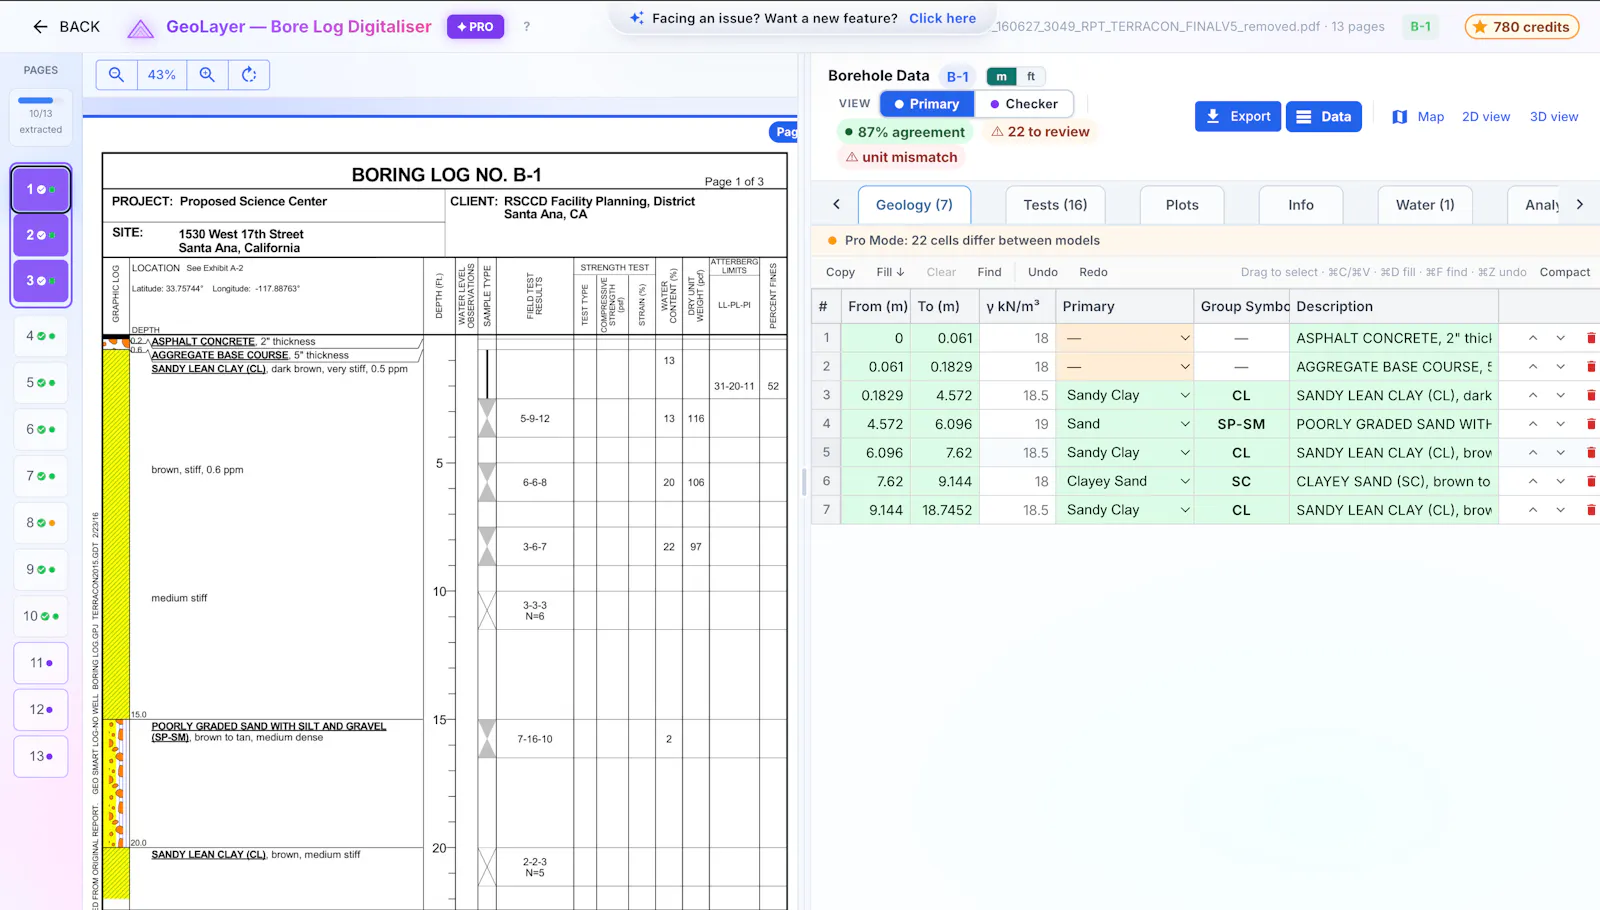Screen dimensions: 1600x910
Task: Move CLAYEY SAND row up
Action: click(1532, 482)
